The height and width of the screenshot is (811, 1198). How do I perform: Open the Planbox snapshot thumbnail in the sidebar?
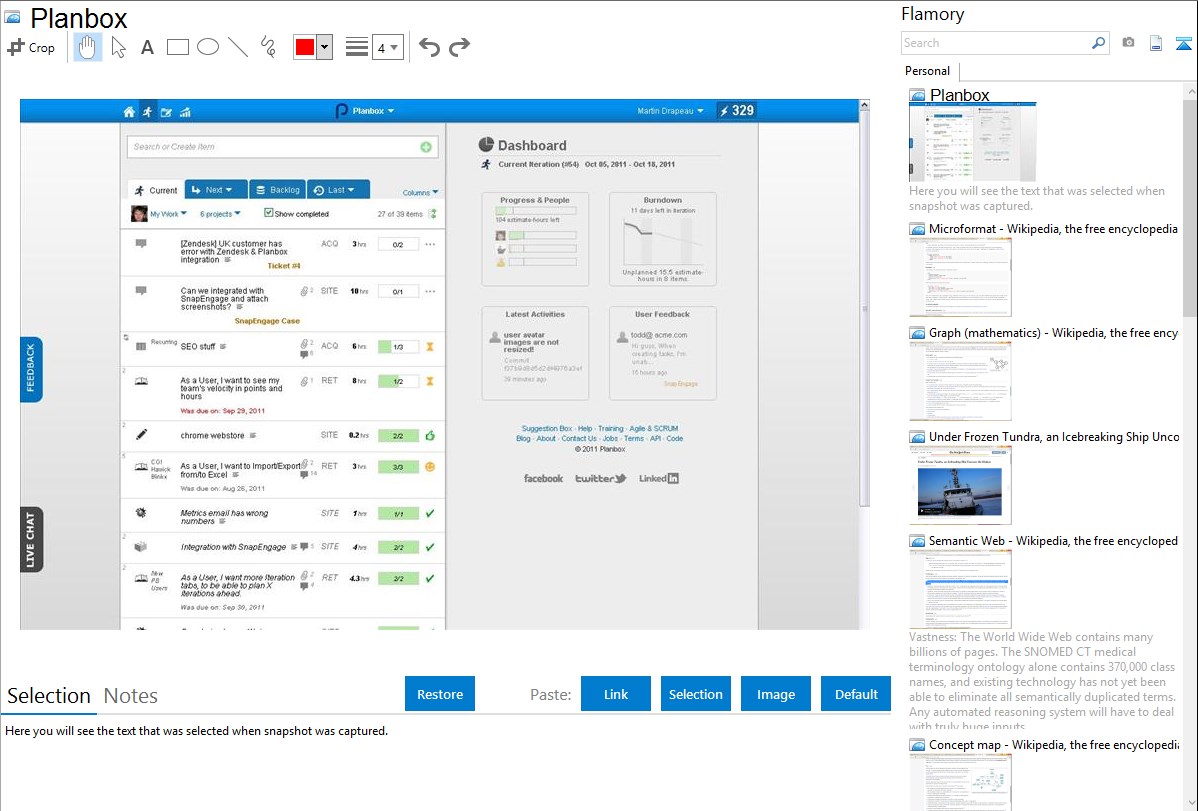click(x=973, y=143)
